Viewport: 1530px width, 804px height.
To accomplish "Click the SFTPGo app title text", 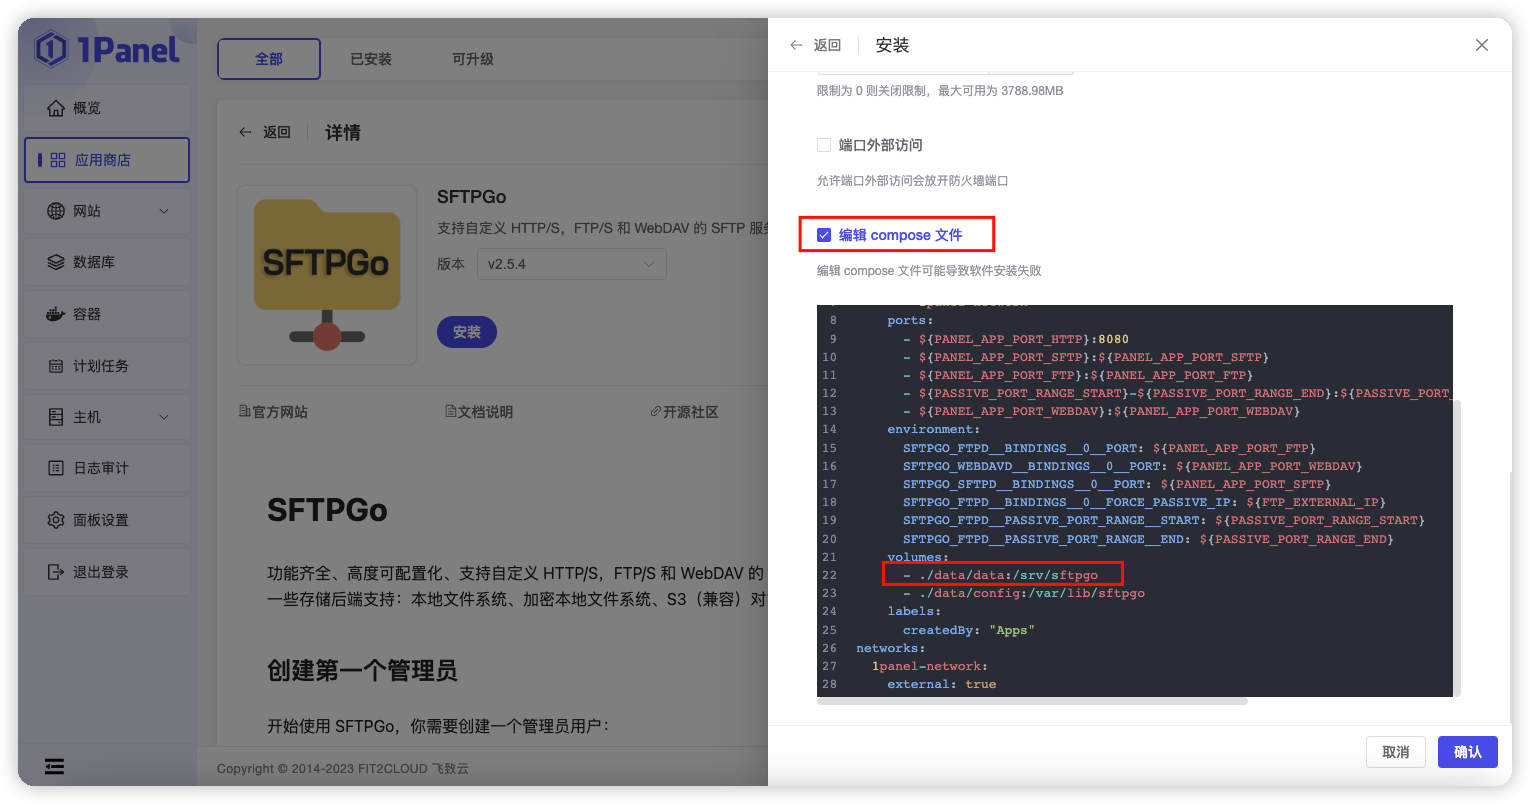I will pyautogui.click(x=472, y=197).
